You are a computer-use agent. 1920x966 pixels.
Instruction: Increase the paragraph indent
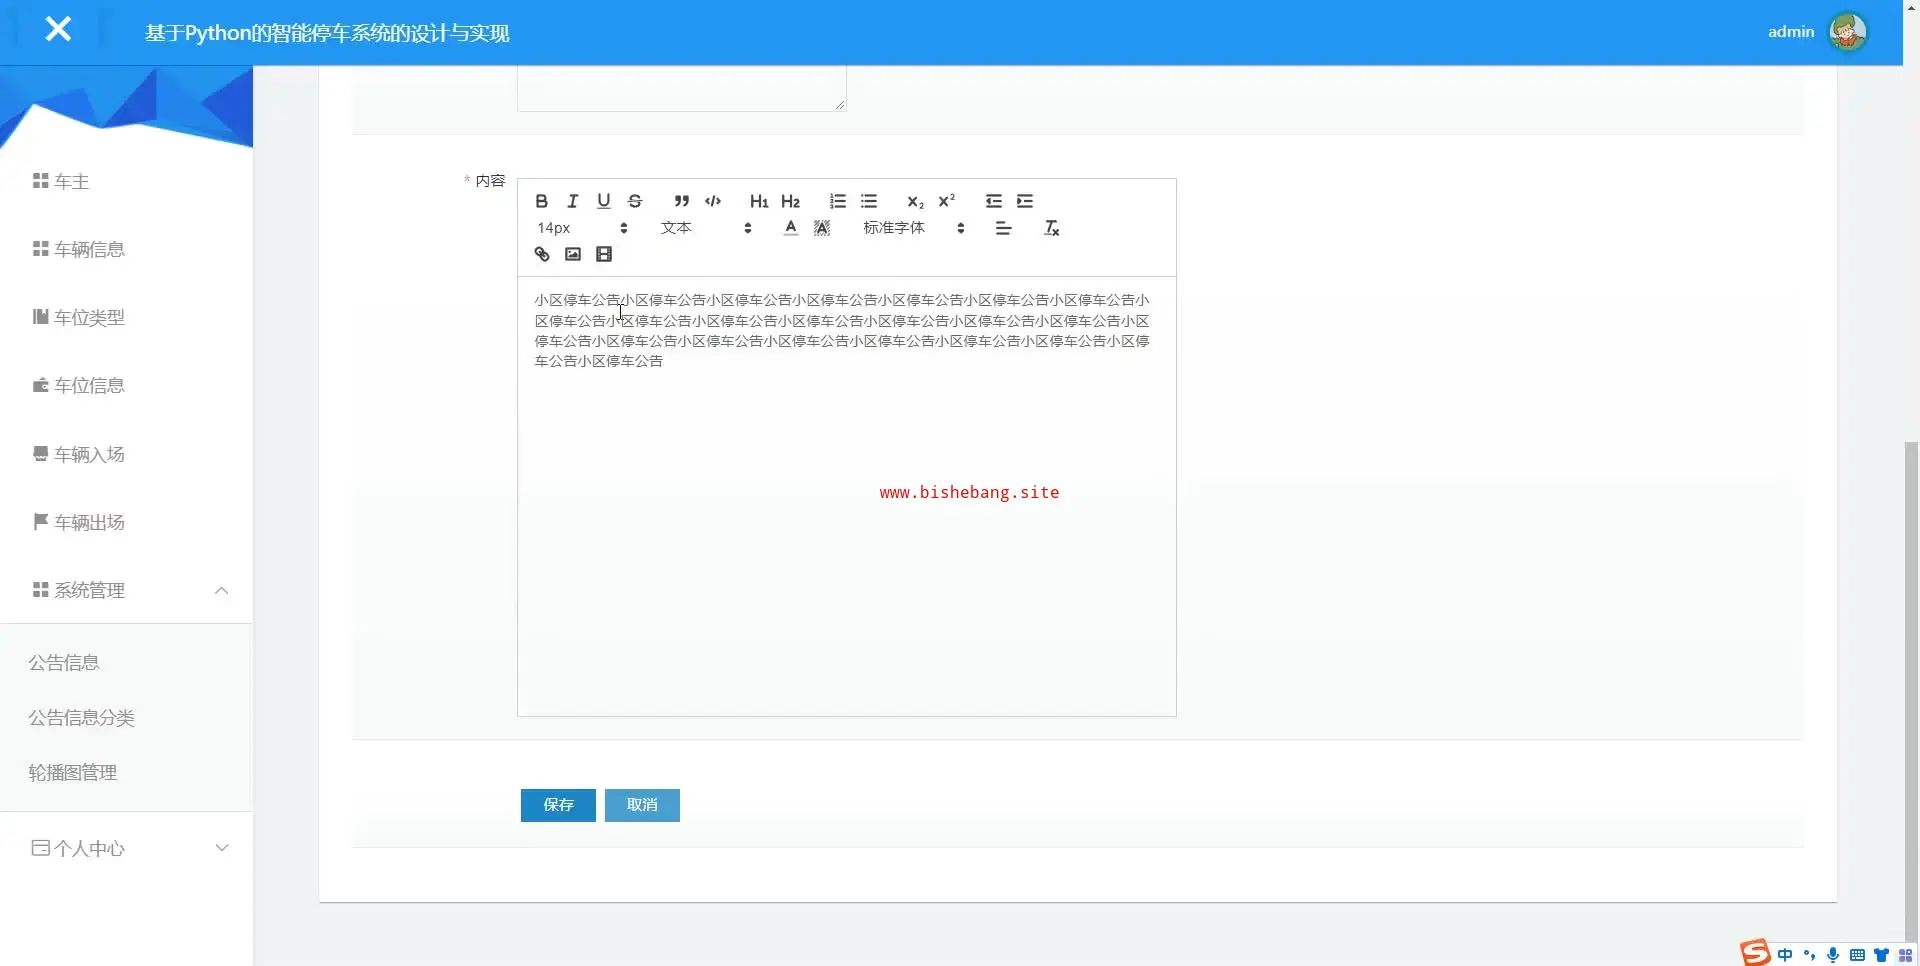pyautogui.click(x=1025, y=201)
